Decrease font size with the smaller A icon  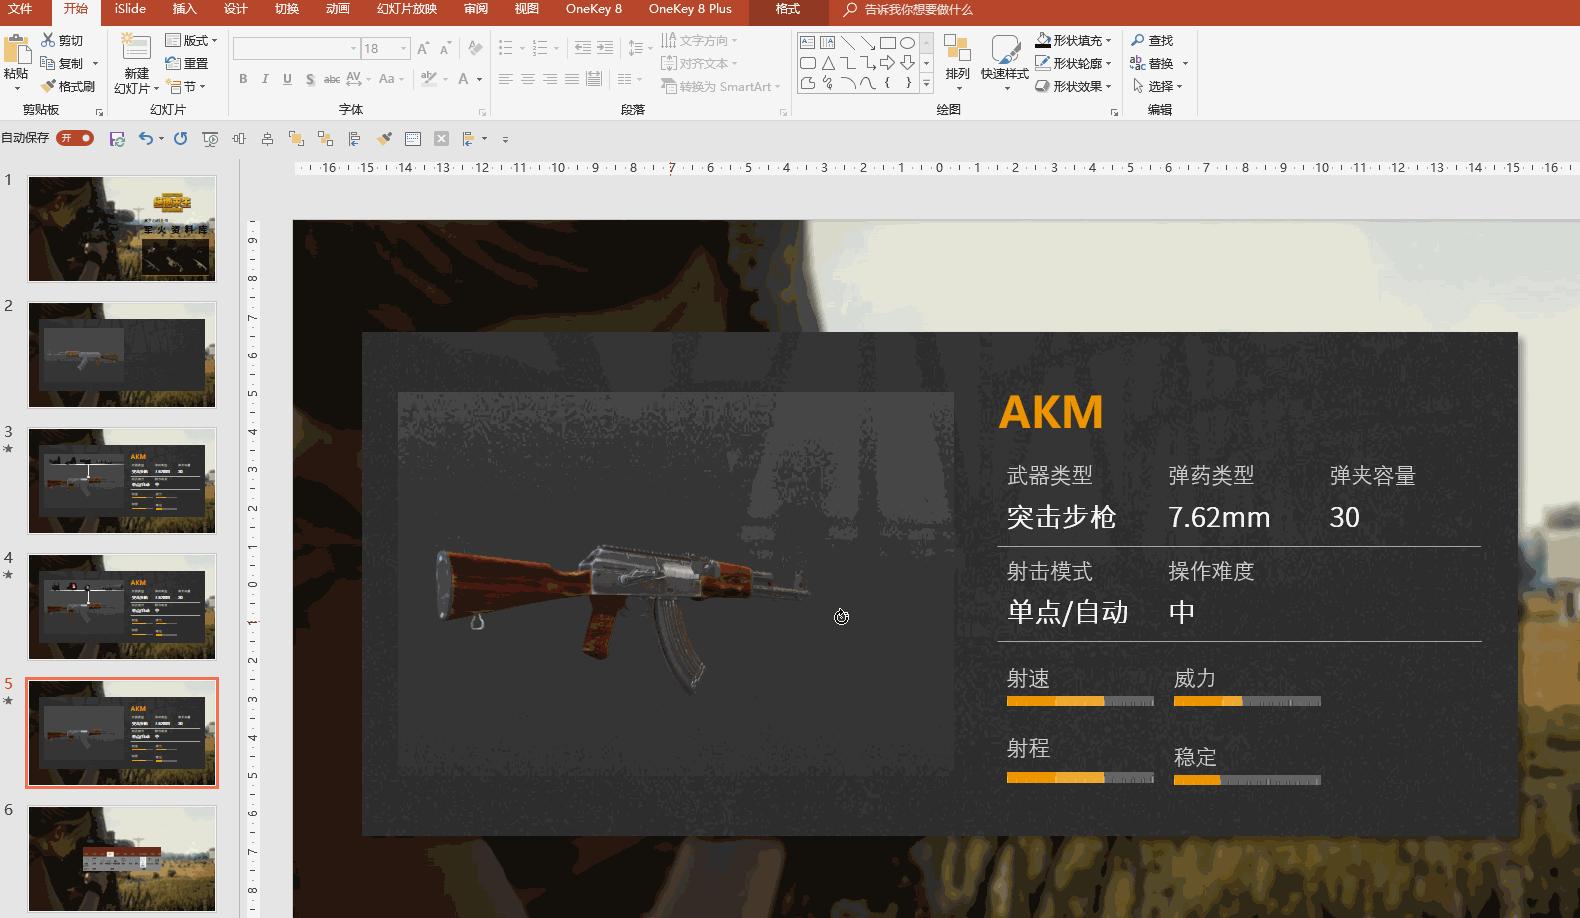click(447, 48)
